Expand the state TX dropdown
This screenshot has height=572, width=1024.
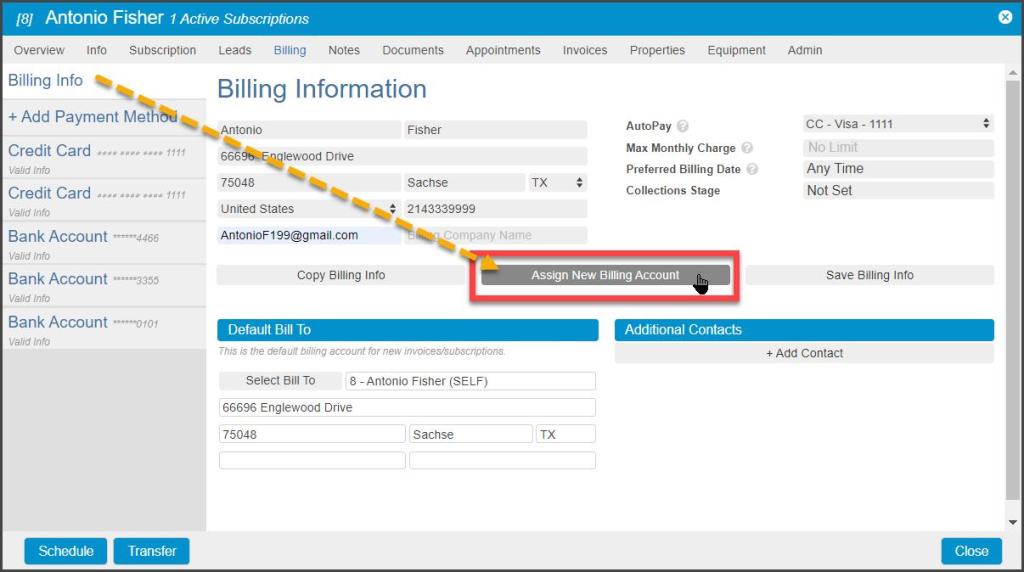[x=557, y=183]
